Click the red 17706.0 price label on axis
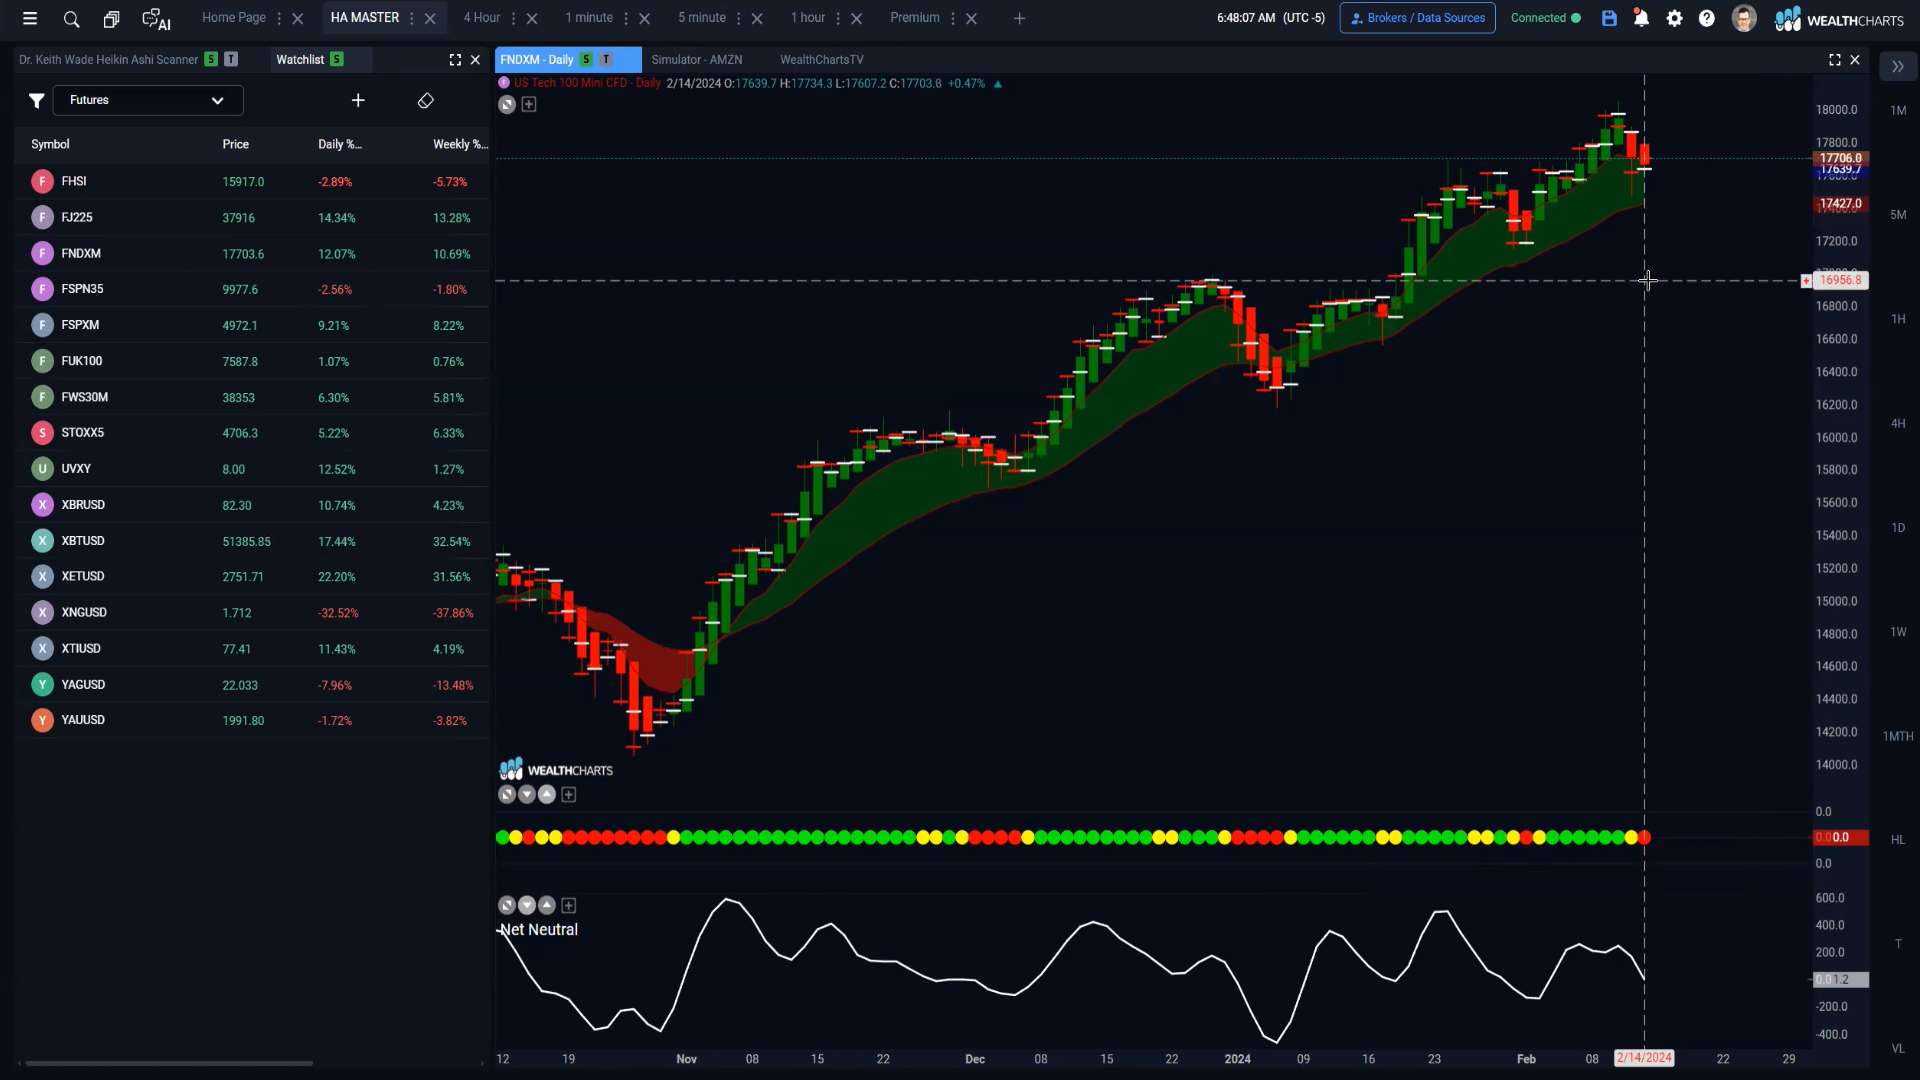The height and width of the screenshot is (1080, 1920). point(1840,158)
